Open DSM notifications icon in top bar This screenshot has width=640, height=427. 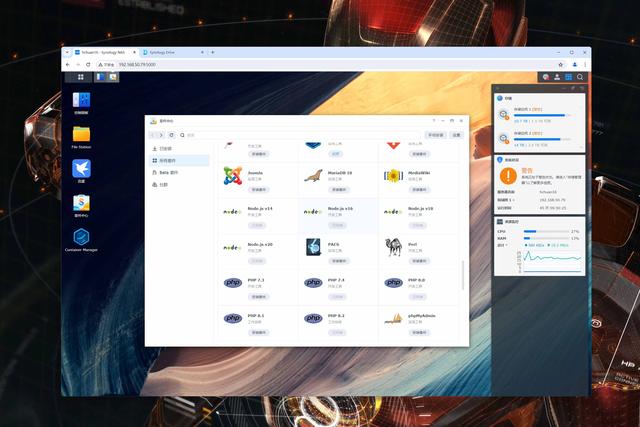546,77
